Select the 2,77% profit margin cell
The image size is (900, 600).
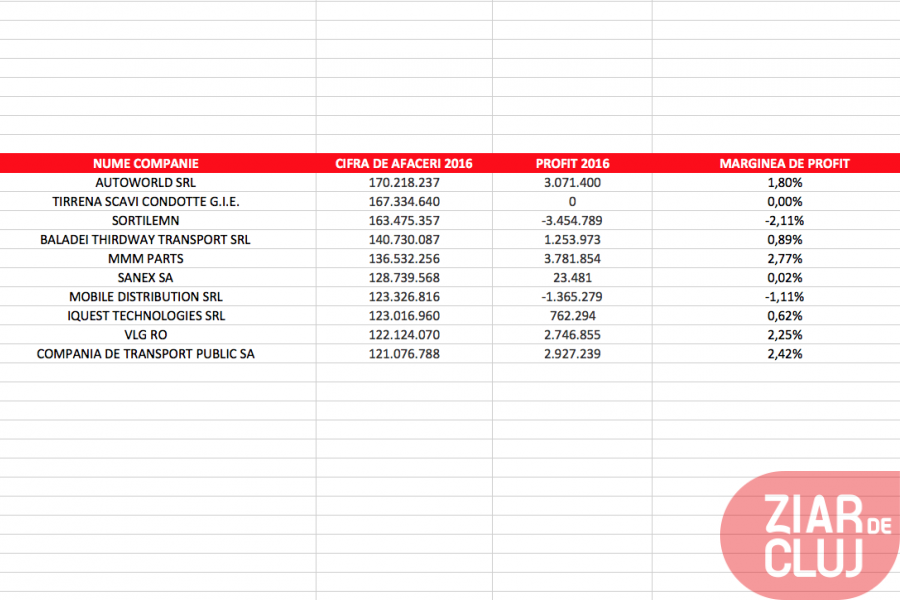785,259
